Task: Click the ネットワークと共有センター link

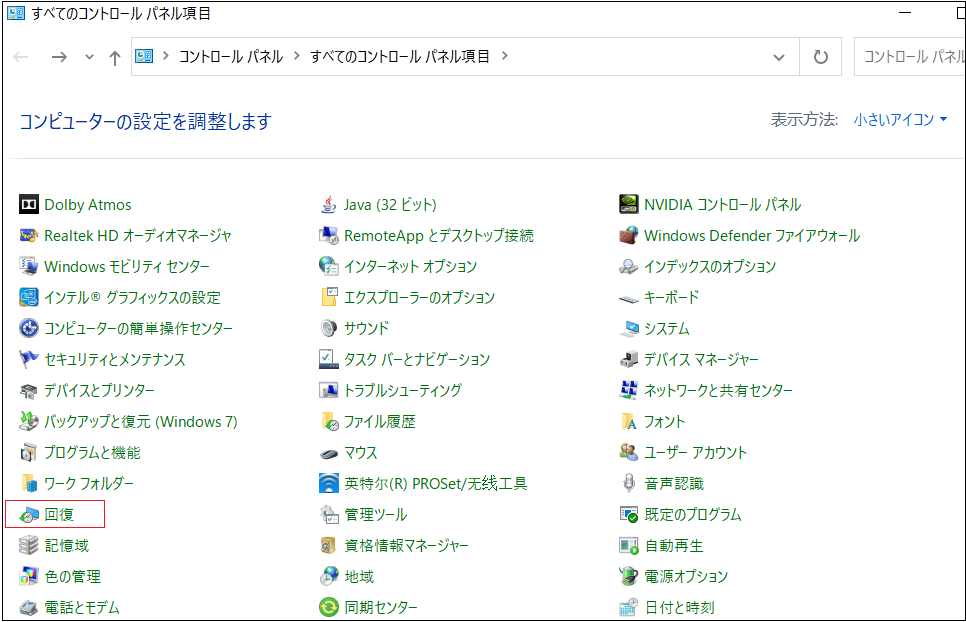Action: (x=718, y=391)
